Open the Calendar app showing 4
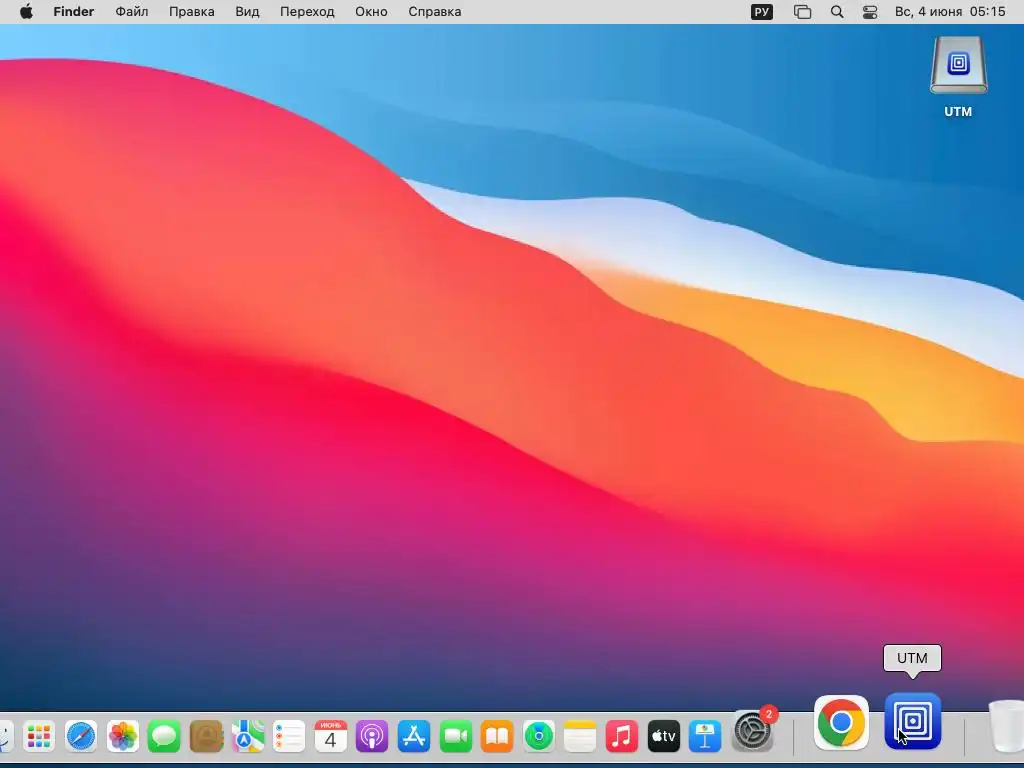The width and height of the screenshot is (1024, 768). point(330,737)
